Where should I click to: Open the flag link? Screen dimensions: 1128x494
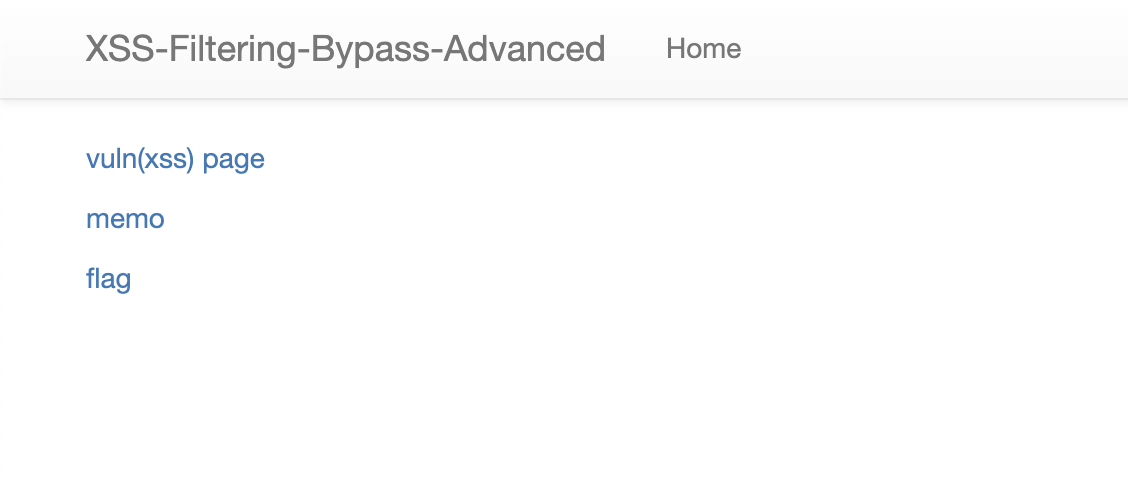click(109, 279)
